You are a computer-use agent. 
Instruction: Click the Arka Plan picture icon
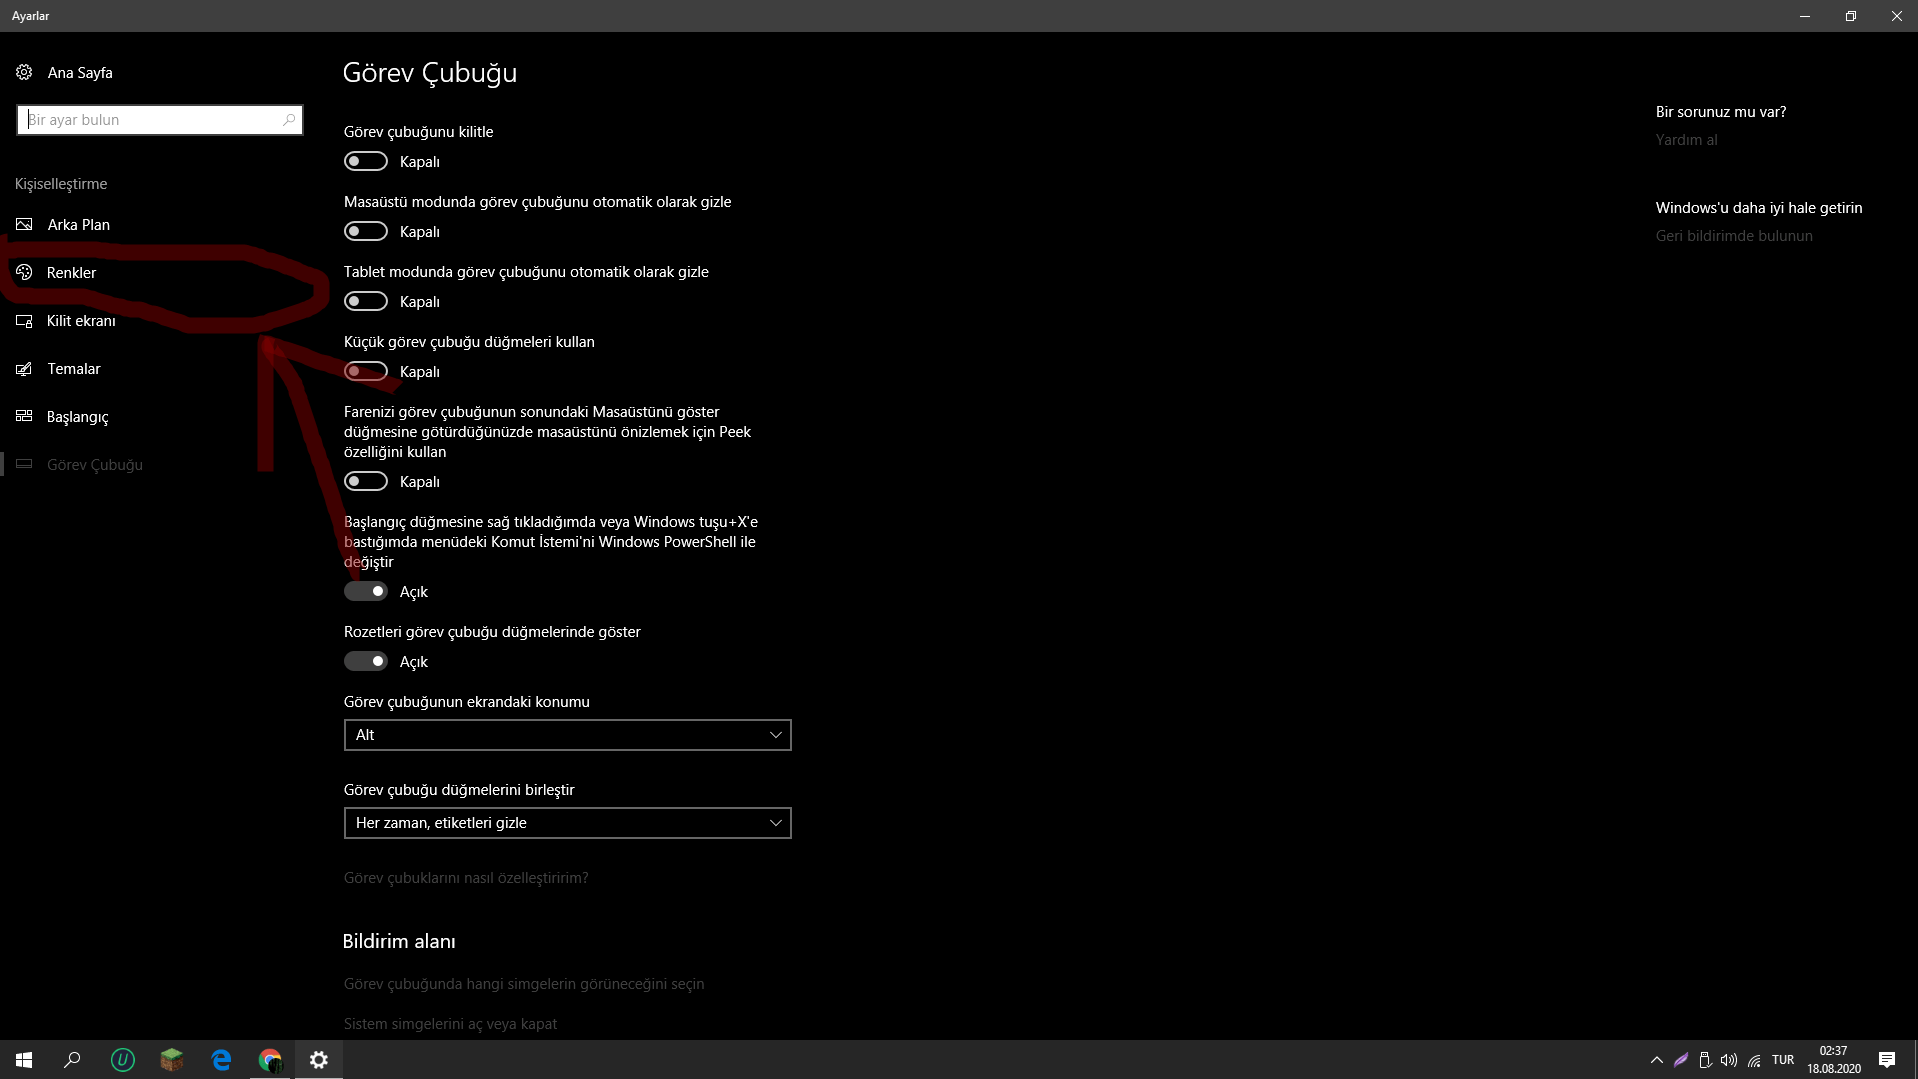click(x=24, y=224)
